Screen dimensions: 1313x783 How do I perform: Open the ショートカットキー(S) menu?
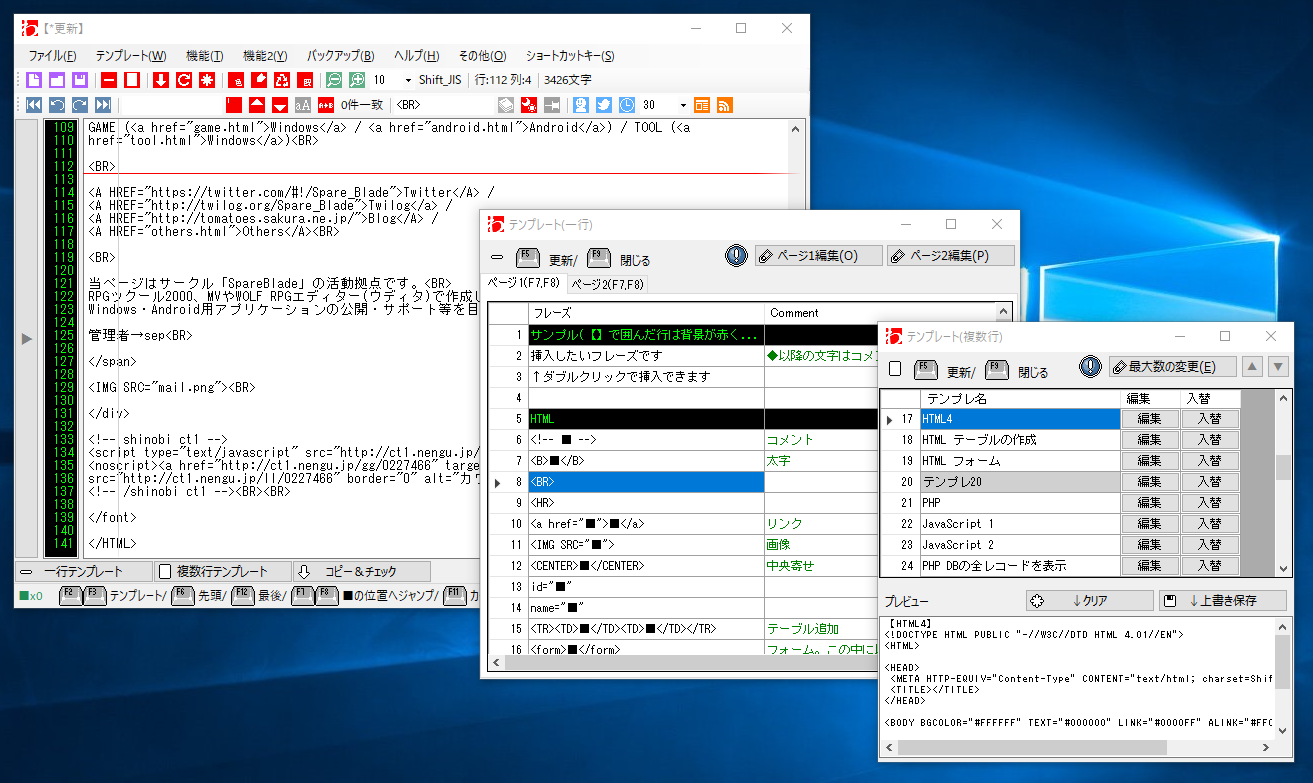click(570, 56)
